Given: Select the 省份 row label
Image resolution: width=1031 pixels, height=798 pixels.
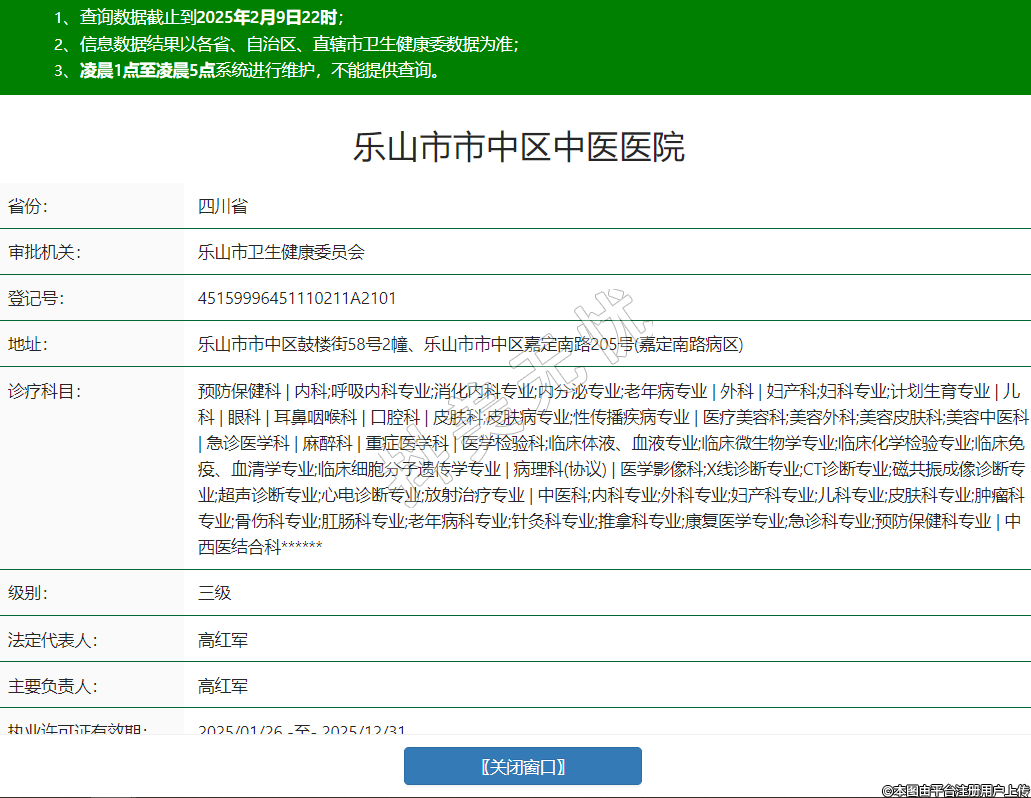Looking at the screenshot, I should 28,206.
